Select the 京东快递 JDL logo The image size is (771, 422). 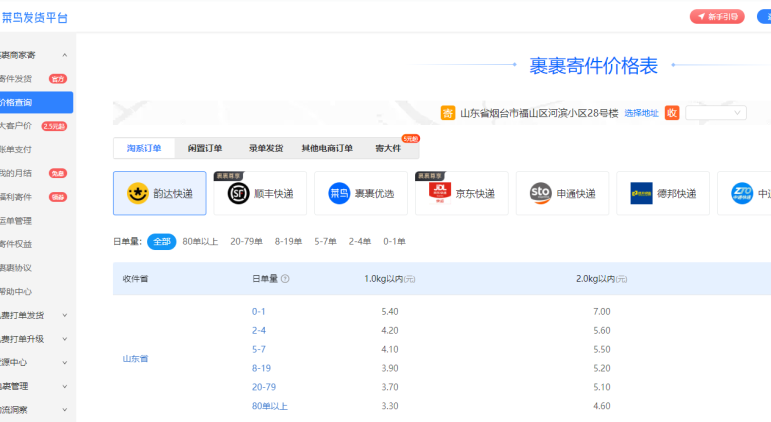(x=440, y=193)
